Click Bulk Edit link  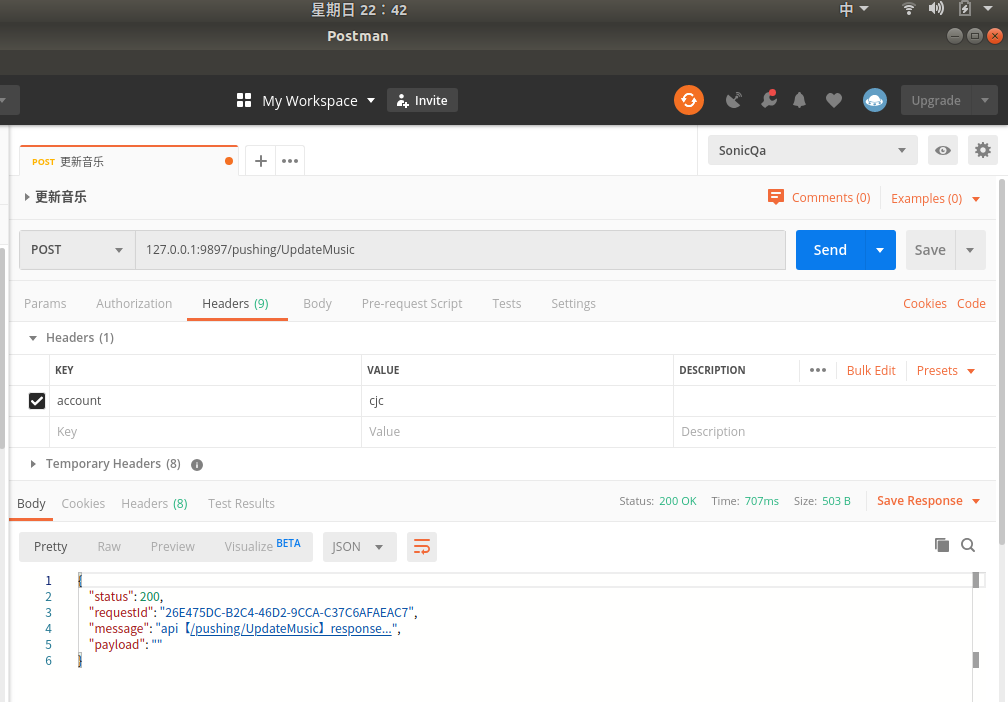point(870,371)
